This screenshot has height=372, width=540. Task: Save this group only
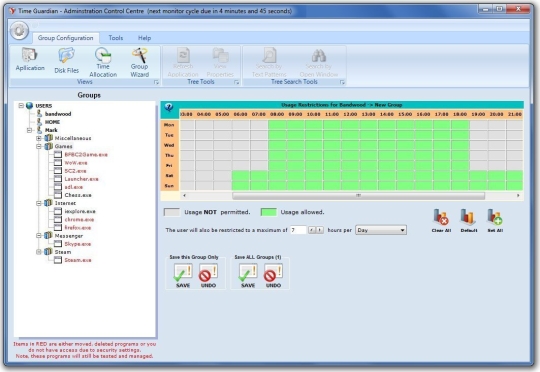click(x=183, y=276)
